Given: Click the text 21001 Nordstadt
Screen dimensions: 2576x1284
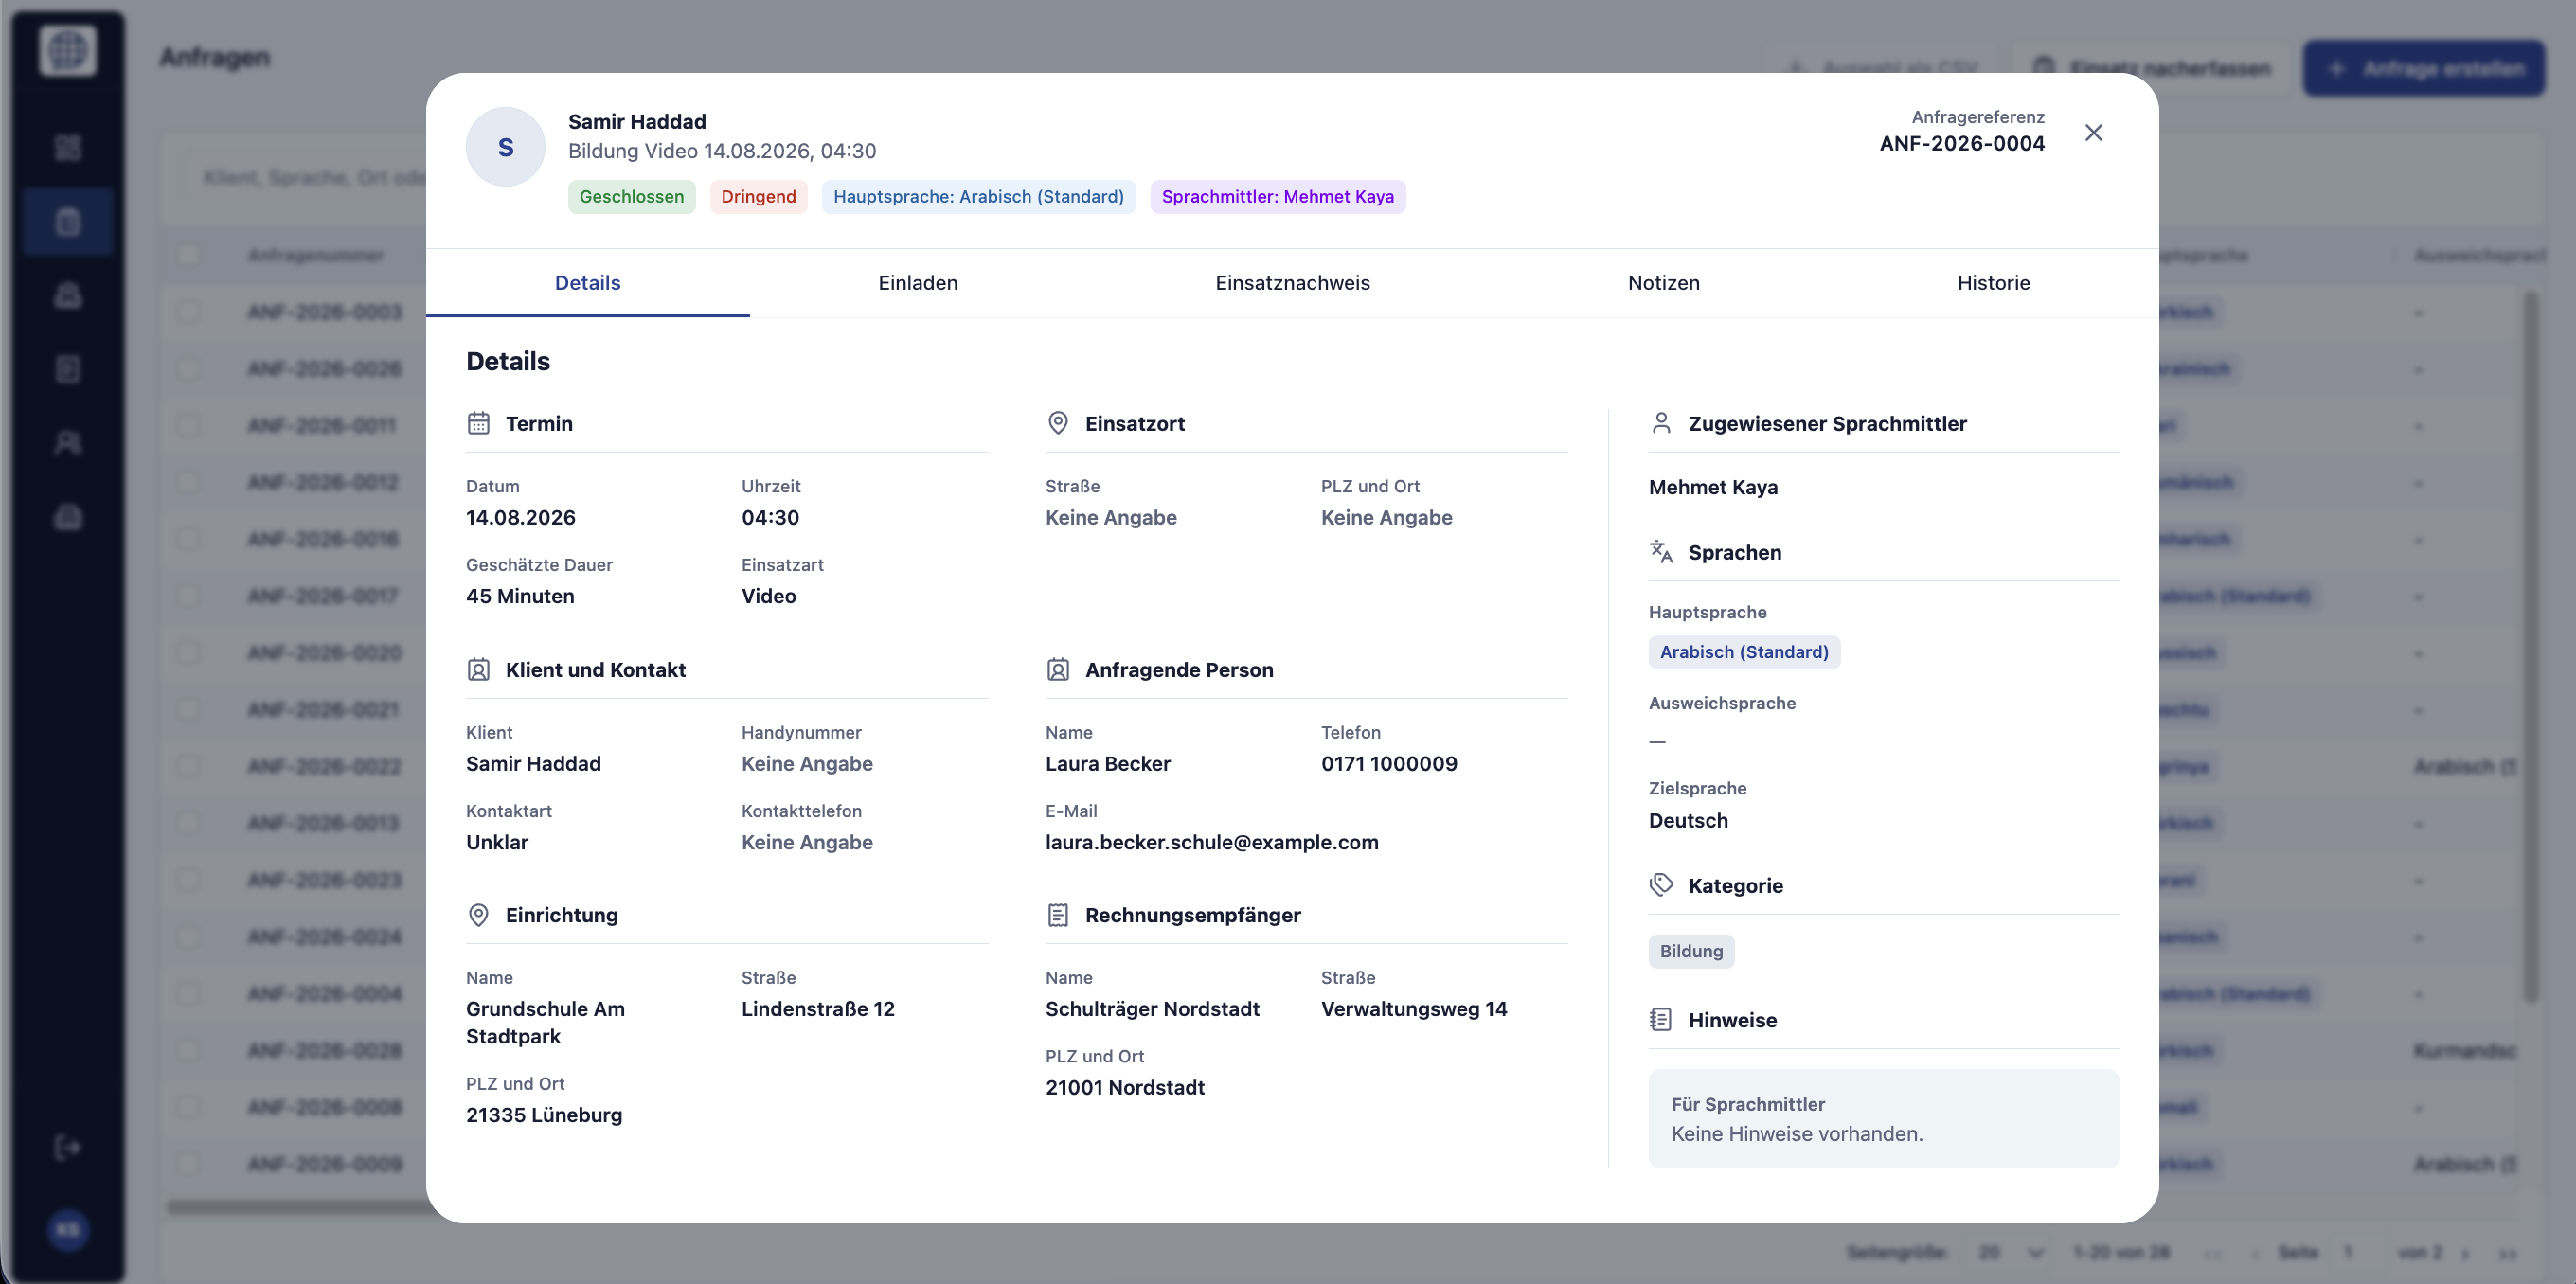Looking at the screenshot, I should 1125,1087.
